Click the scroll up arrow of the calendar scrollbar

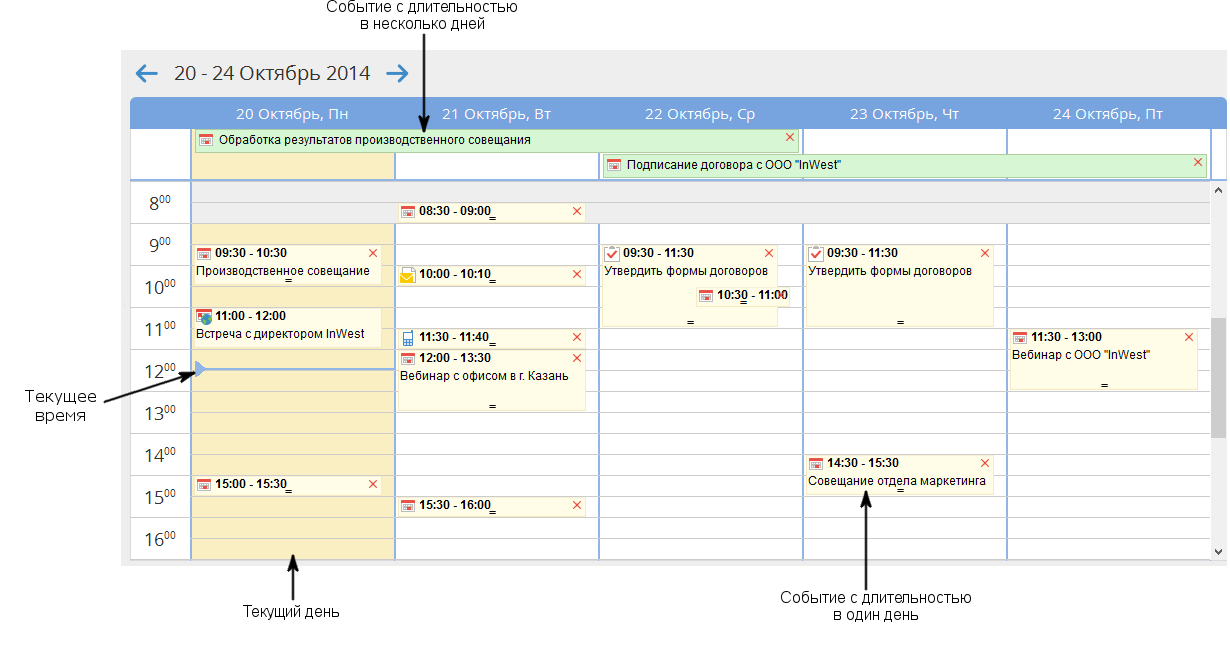tap(1218, 190)
